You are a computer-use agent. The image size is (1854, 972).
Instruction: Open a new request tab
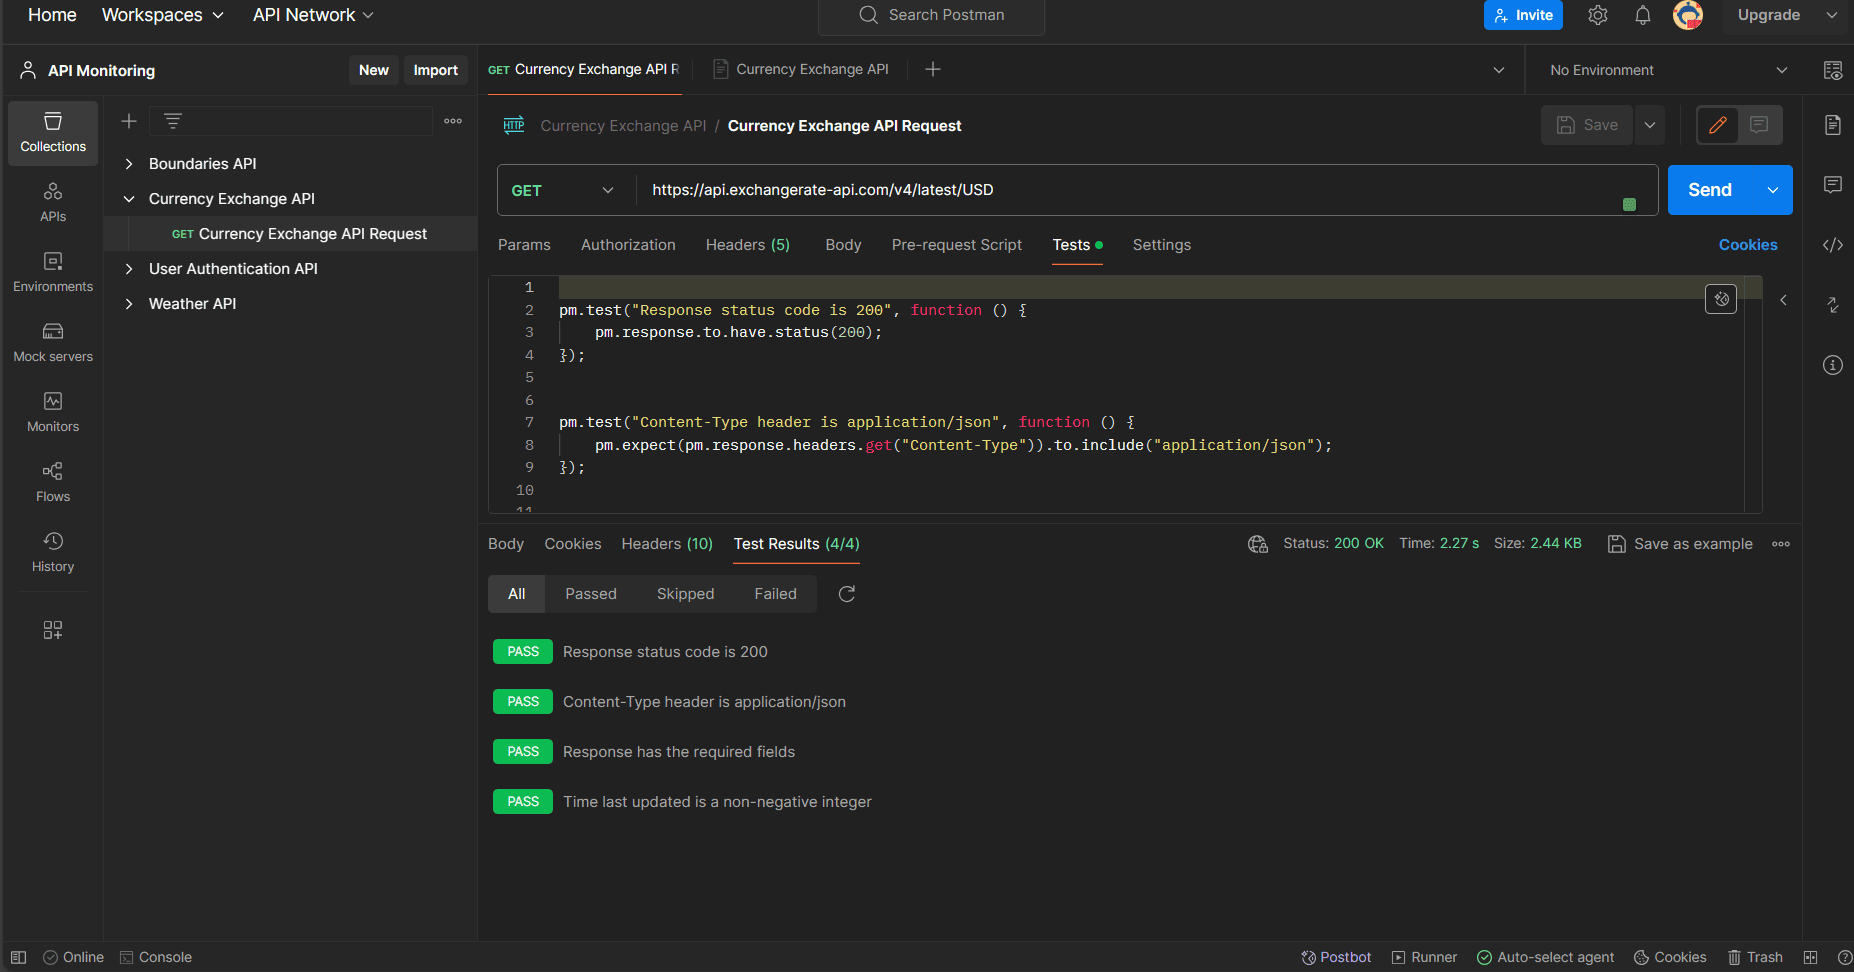933,69
